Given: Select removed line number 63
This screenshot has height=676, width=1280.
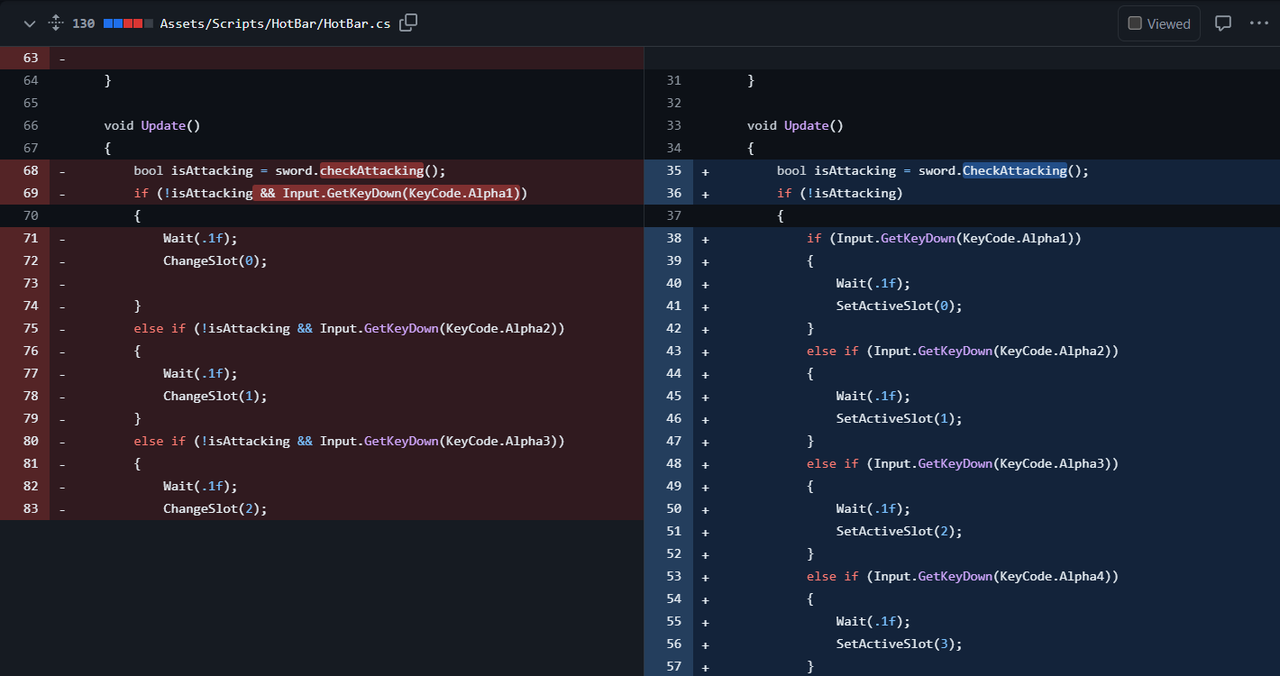Looking at the screenshot, I should pyautogui.click(x=30, y=58).
